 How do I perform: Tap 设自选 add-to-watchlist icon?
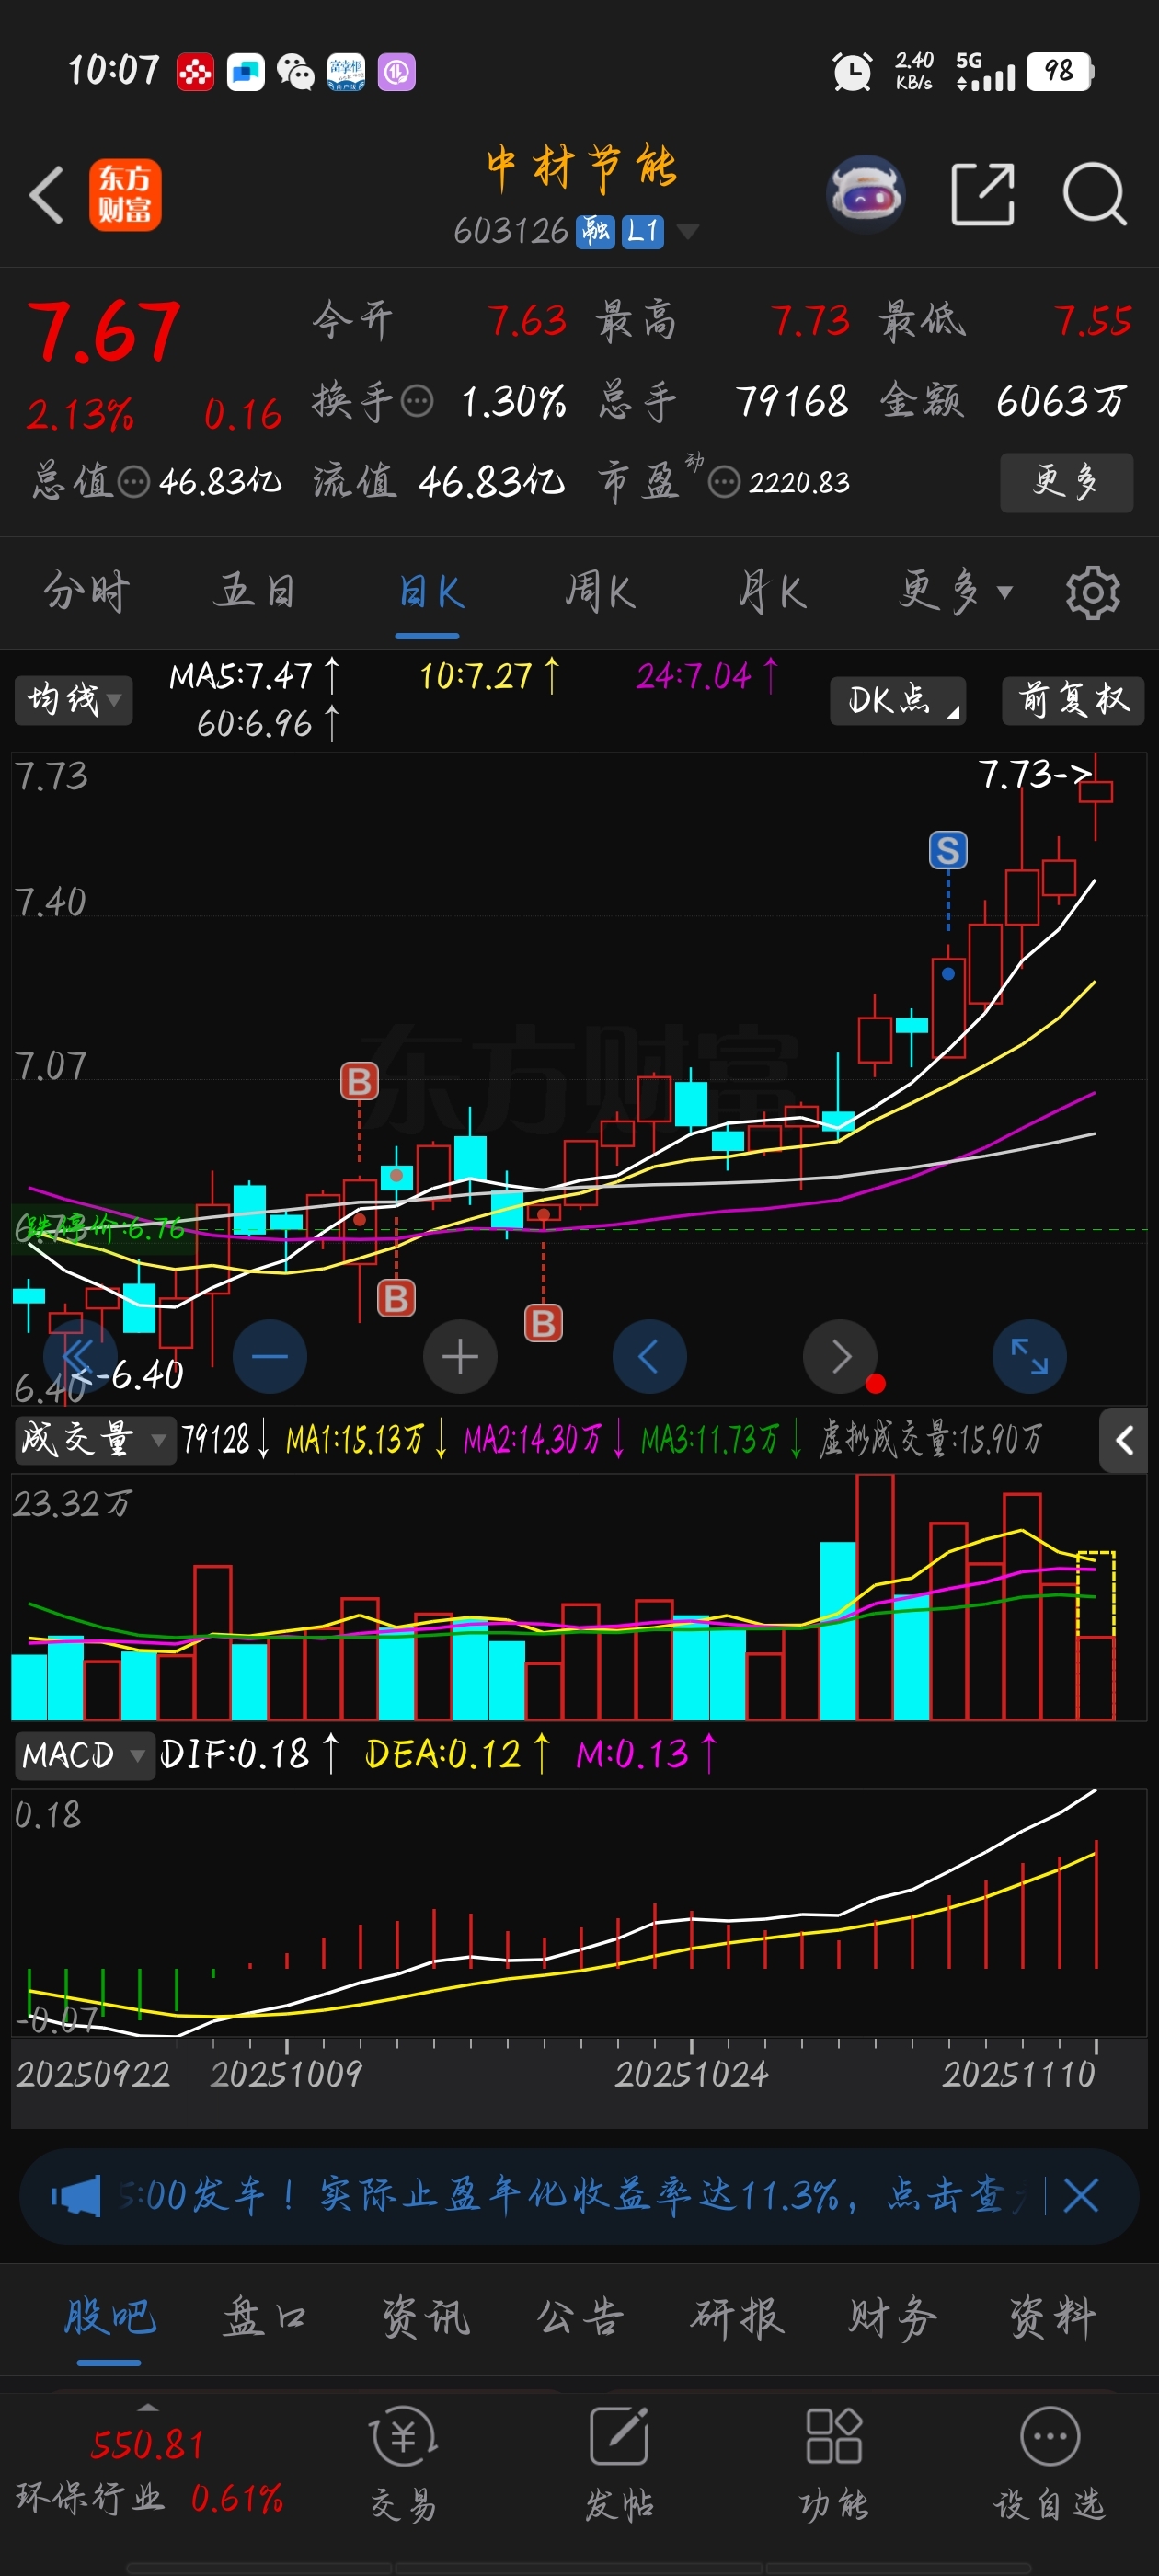(x=1049, y=2462)
